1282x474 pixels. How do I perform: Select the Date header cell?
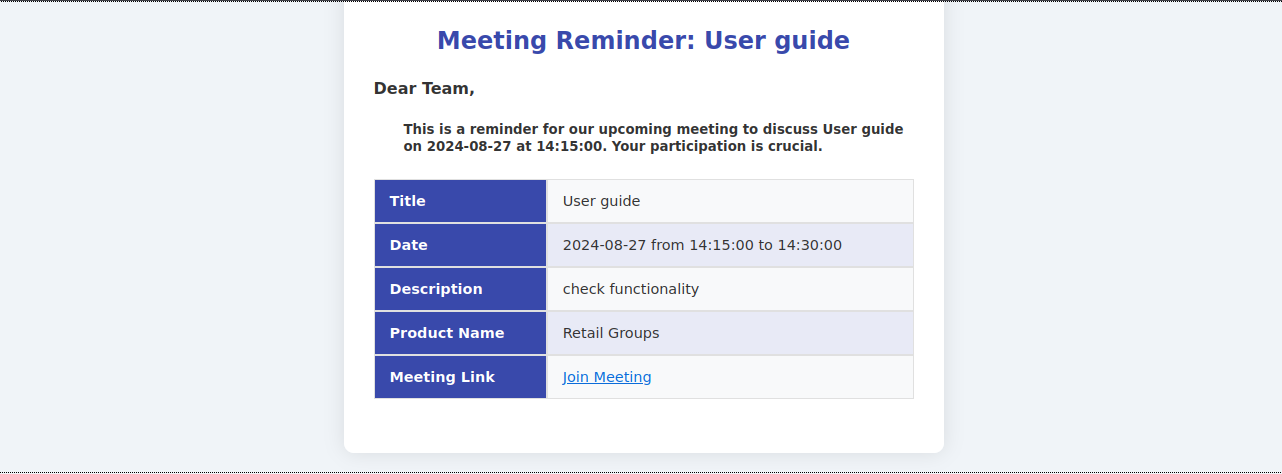click(x=460, y=245)
